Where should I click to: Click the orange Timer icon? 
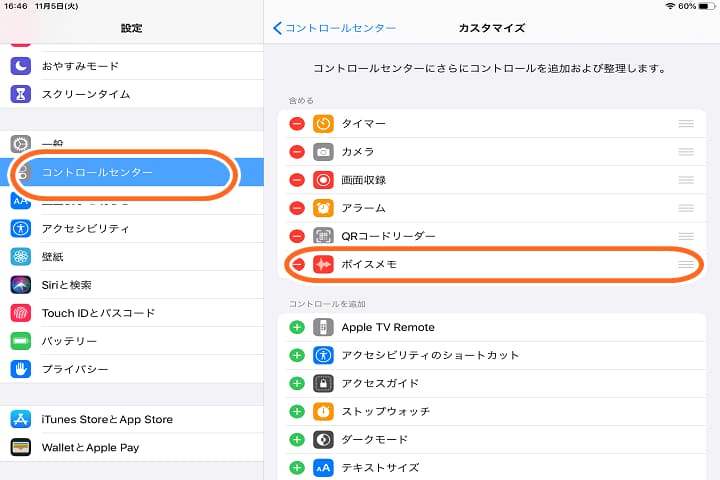click(323, 124)
